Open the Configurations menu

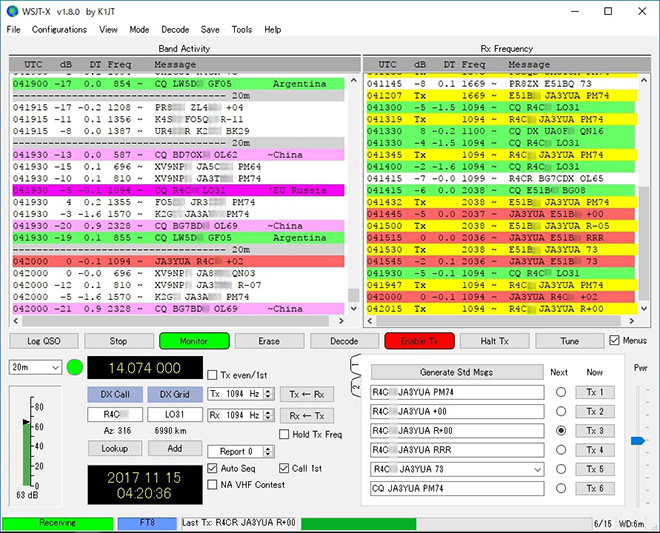click(x=59, y=30)
